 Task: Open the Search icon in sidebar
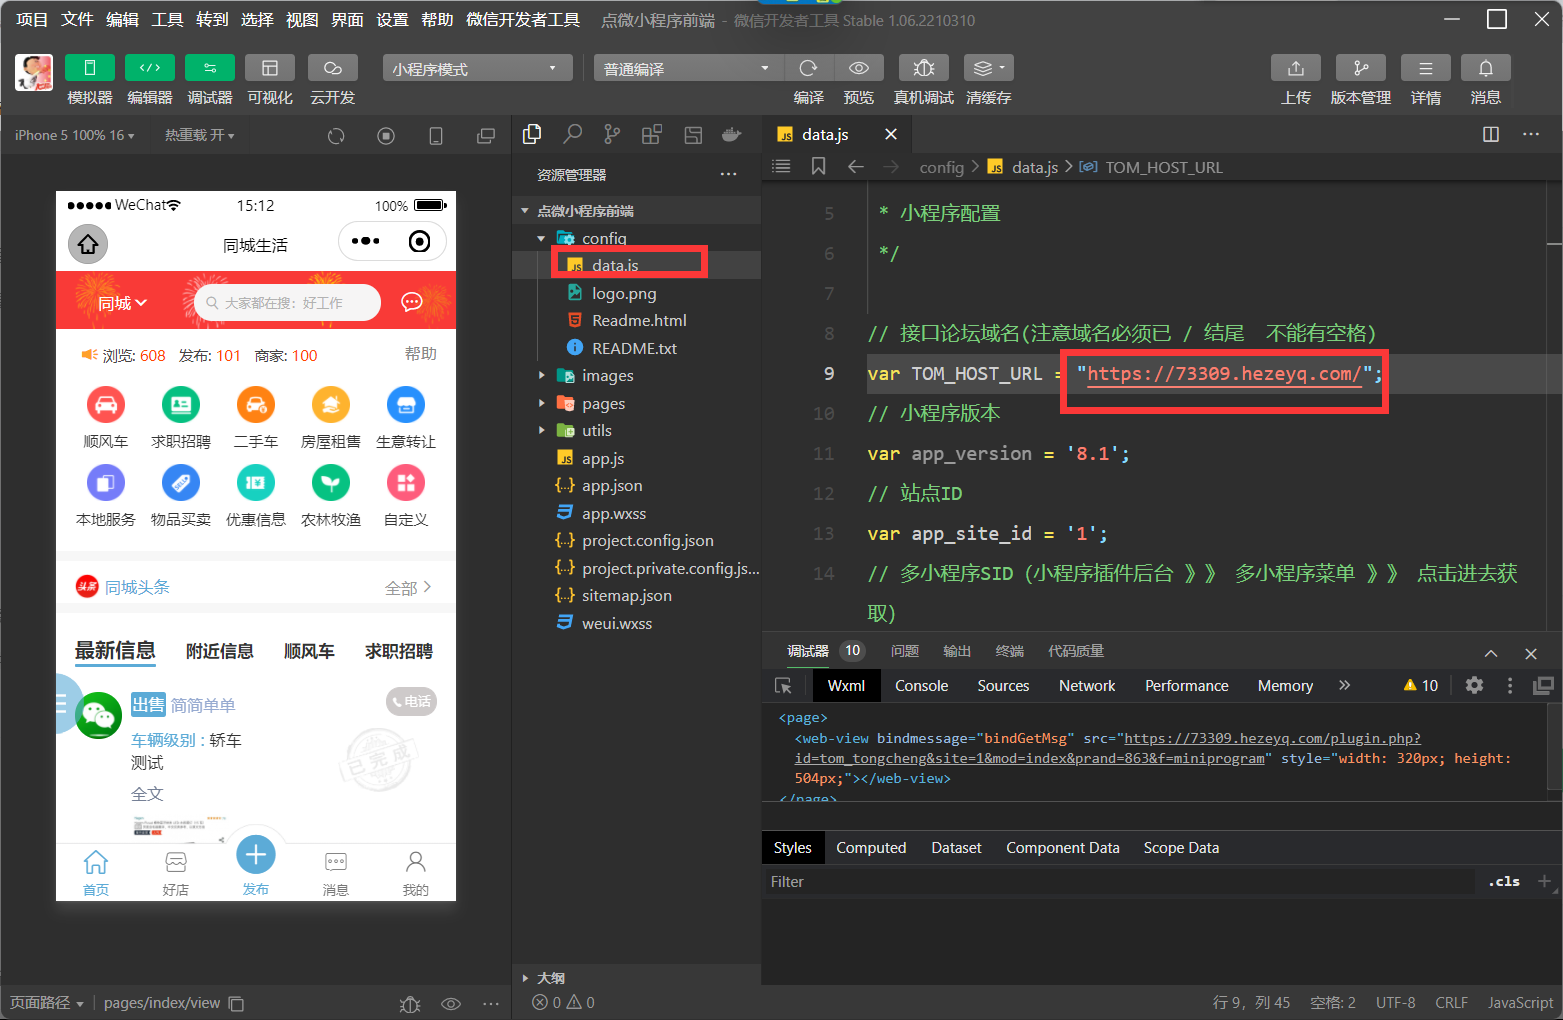(x=572, y=134)
